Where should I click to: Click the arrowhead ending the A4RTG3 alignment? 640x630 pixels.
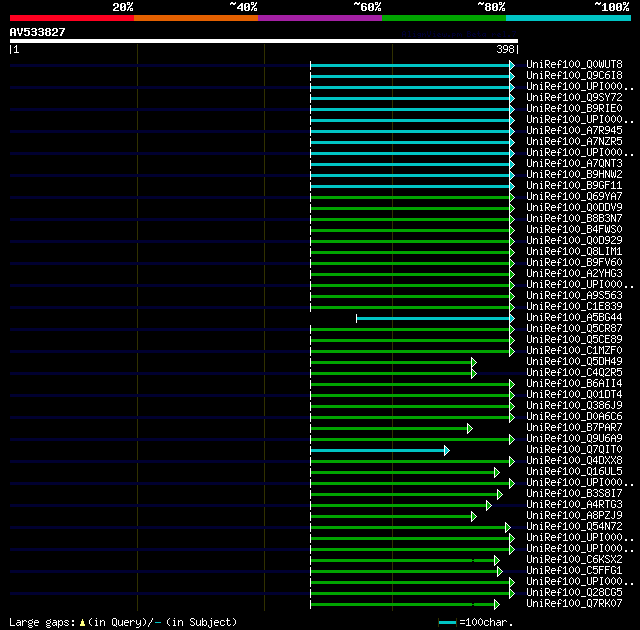coord(489,506)
